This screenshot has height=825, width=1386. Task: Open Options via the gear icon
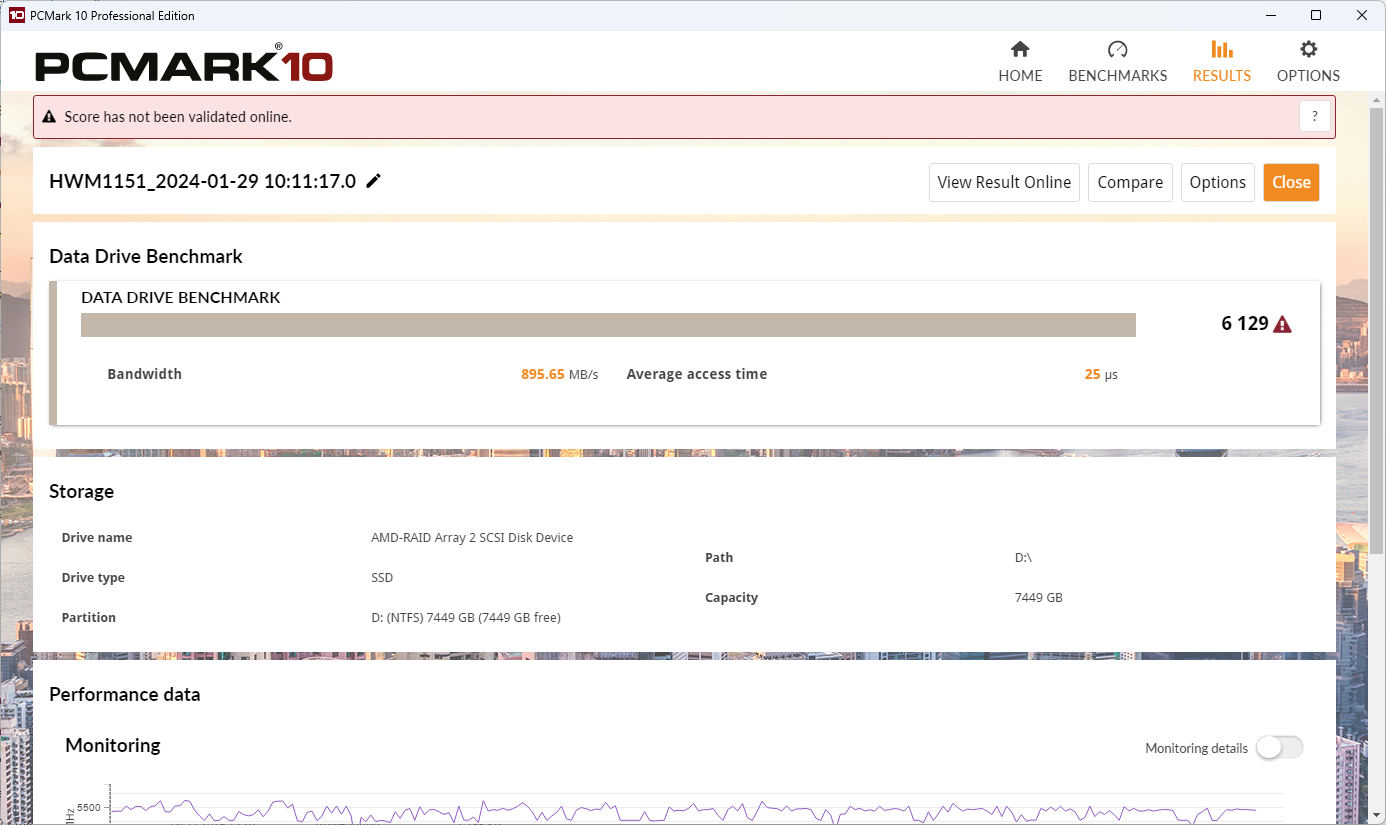tap(1308, 50)
